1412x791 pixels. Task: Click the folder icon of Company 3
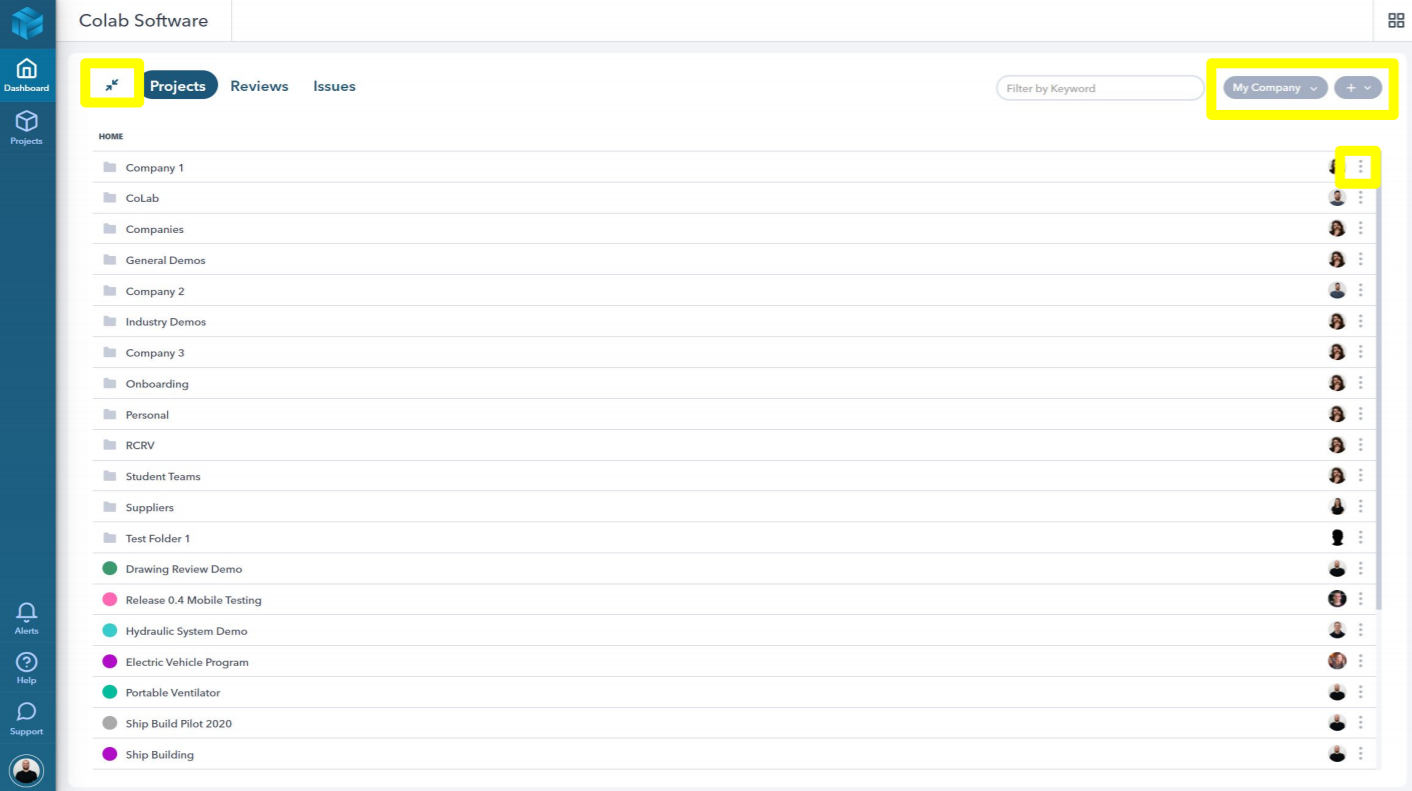110,352
